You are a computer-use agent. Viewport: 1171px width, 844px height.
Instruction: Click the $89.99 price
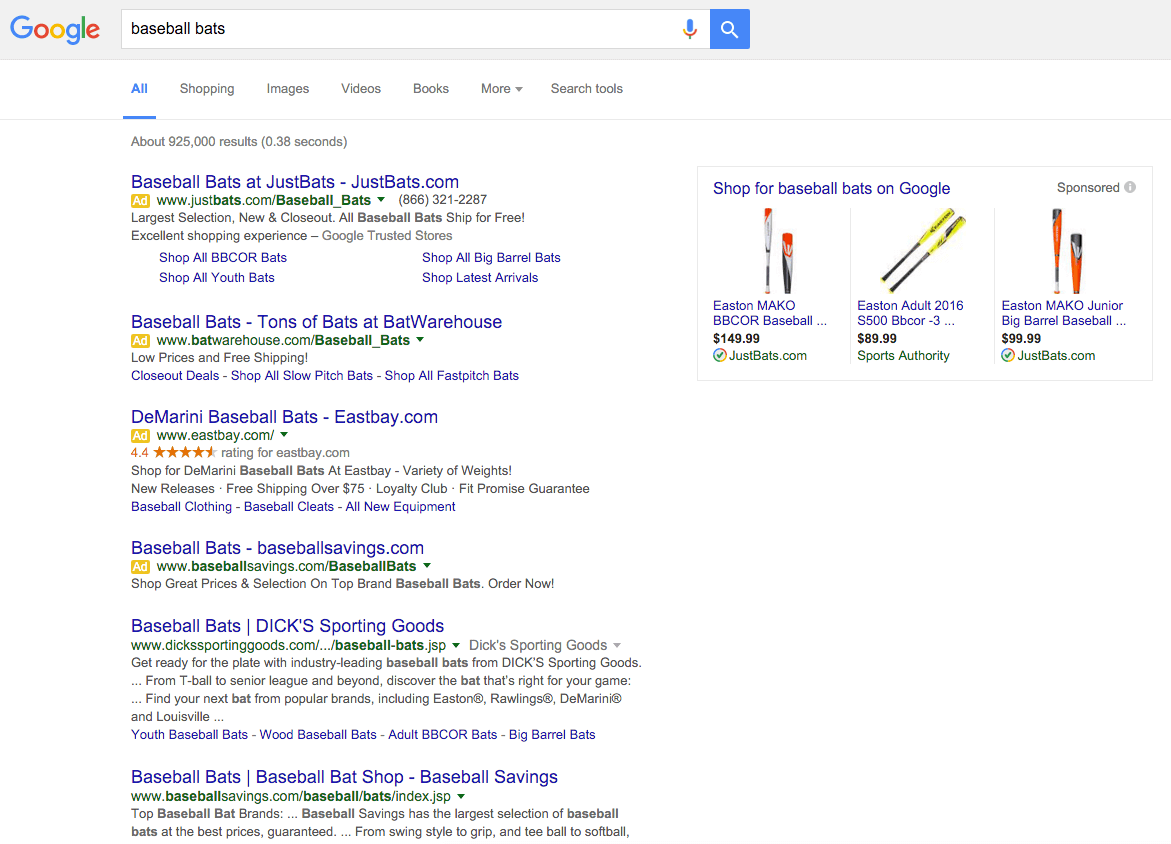coord(877,338)
